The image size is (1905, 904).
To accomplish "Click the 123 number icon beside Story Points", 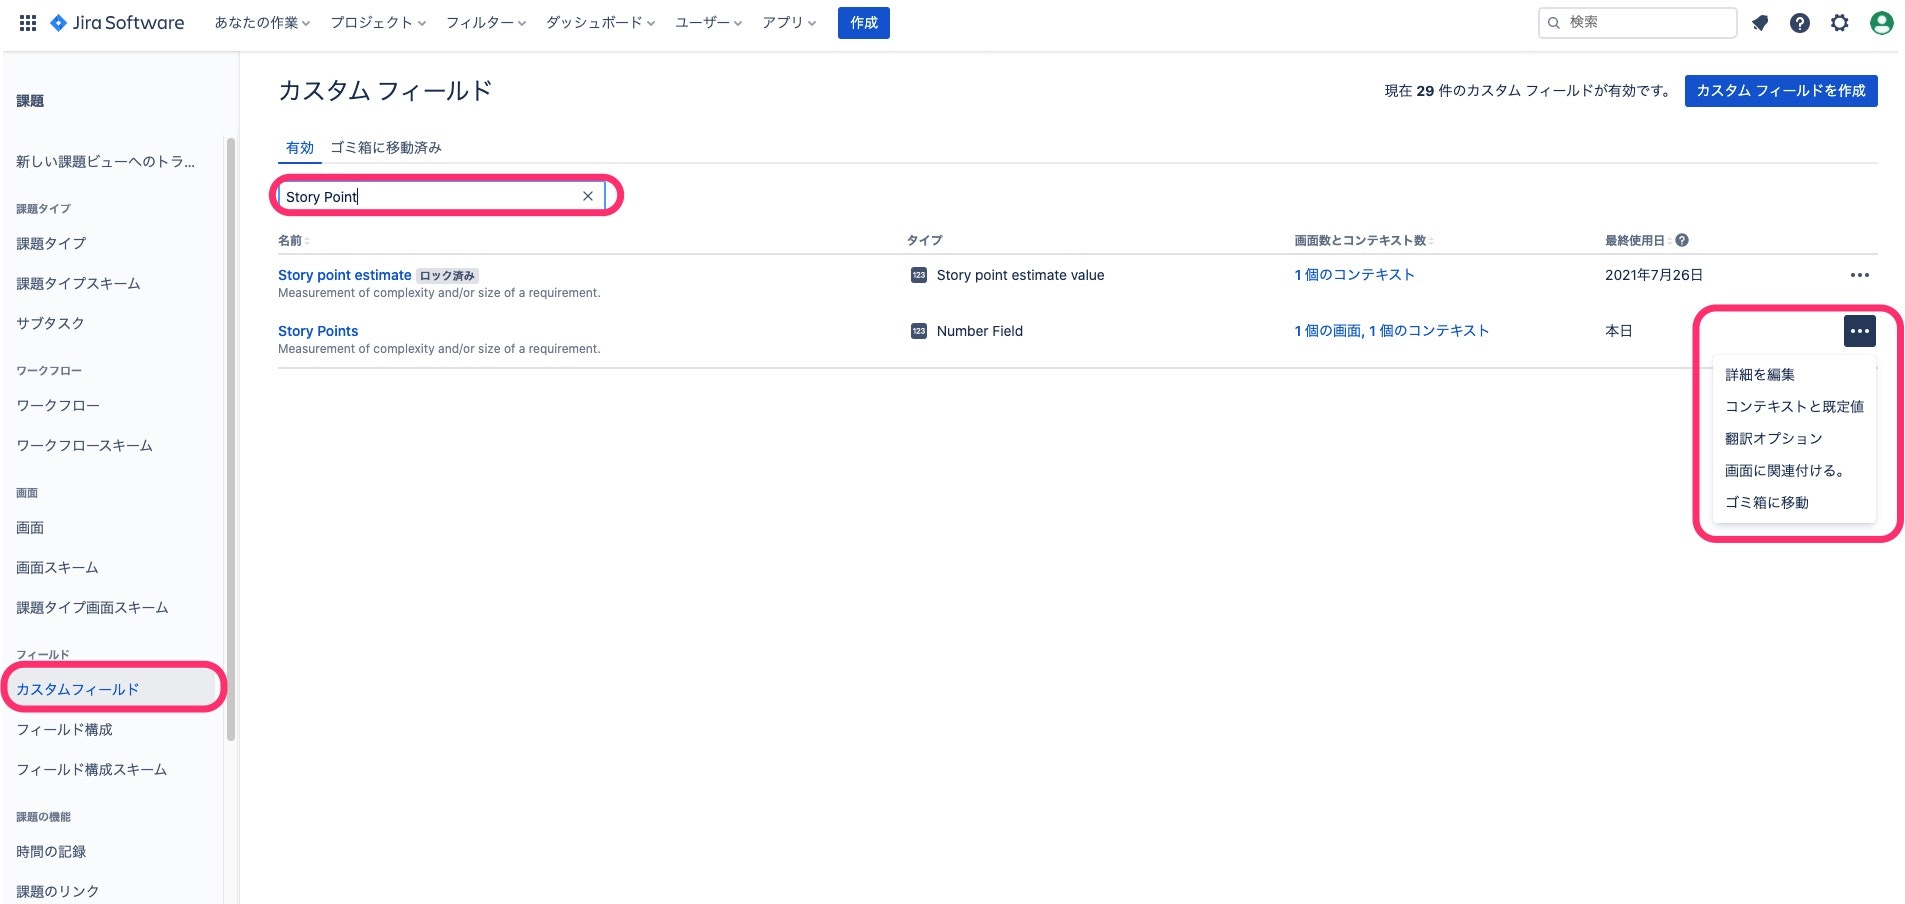I will coord(918,330).
